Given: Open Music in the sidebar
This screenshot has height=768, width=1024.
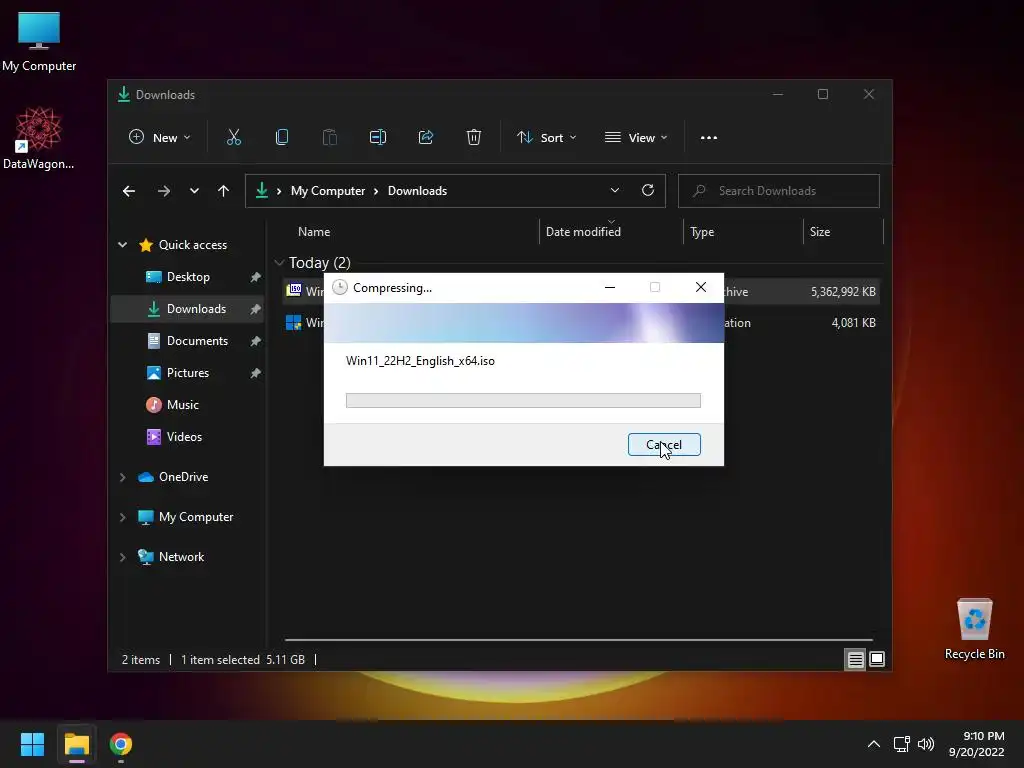Looking at the screenshot, I should coord(172,405).
